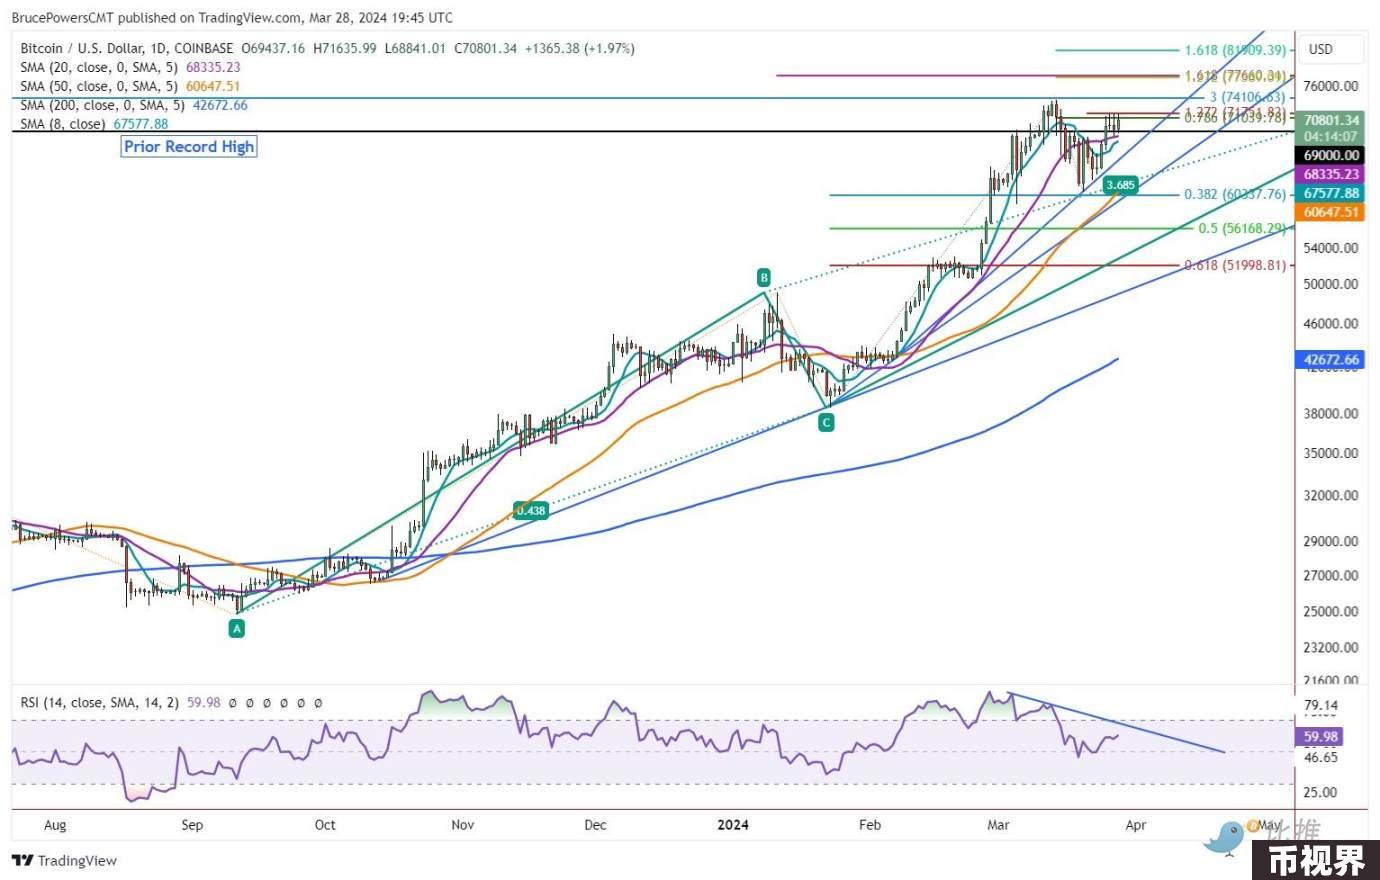Viewport: 1380px width, 880px height.
Task: Click the 0.382 (60337.76) retracement label
Action: point(1235,194)
